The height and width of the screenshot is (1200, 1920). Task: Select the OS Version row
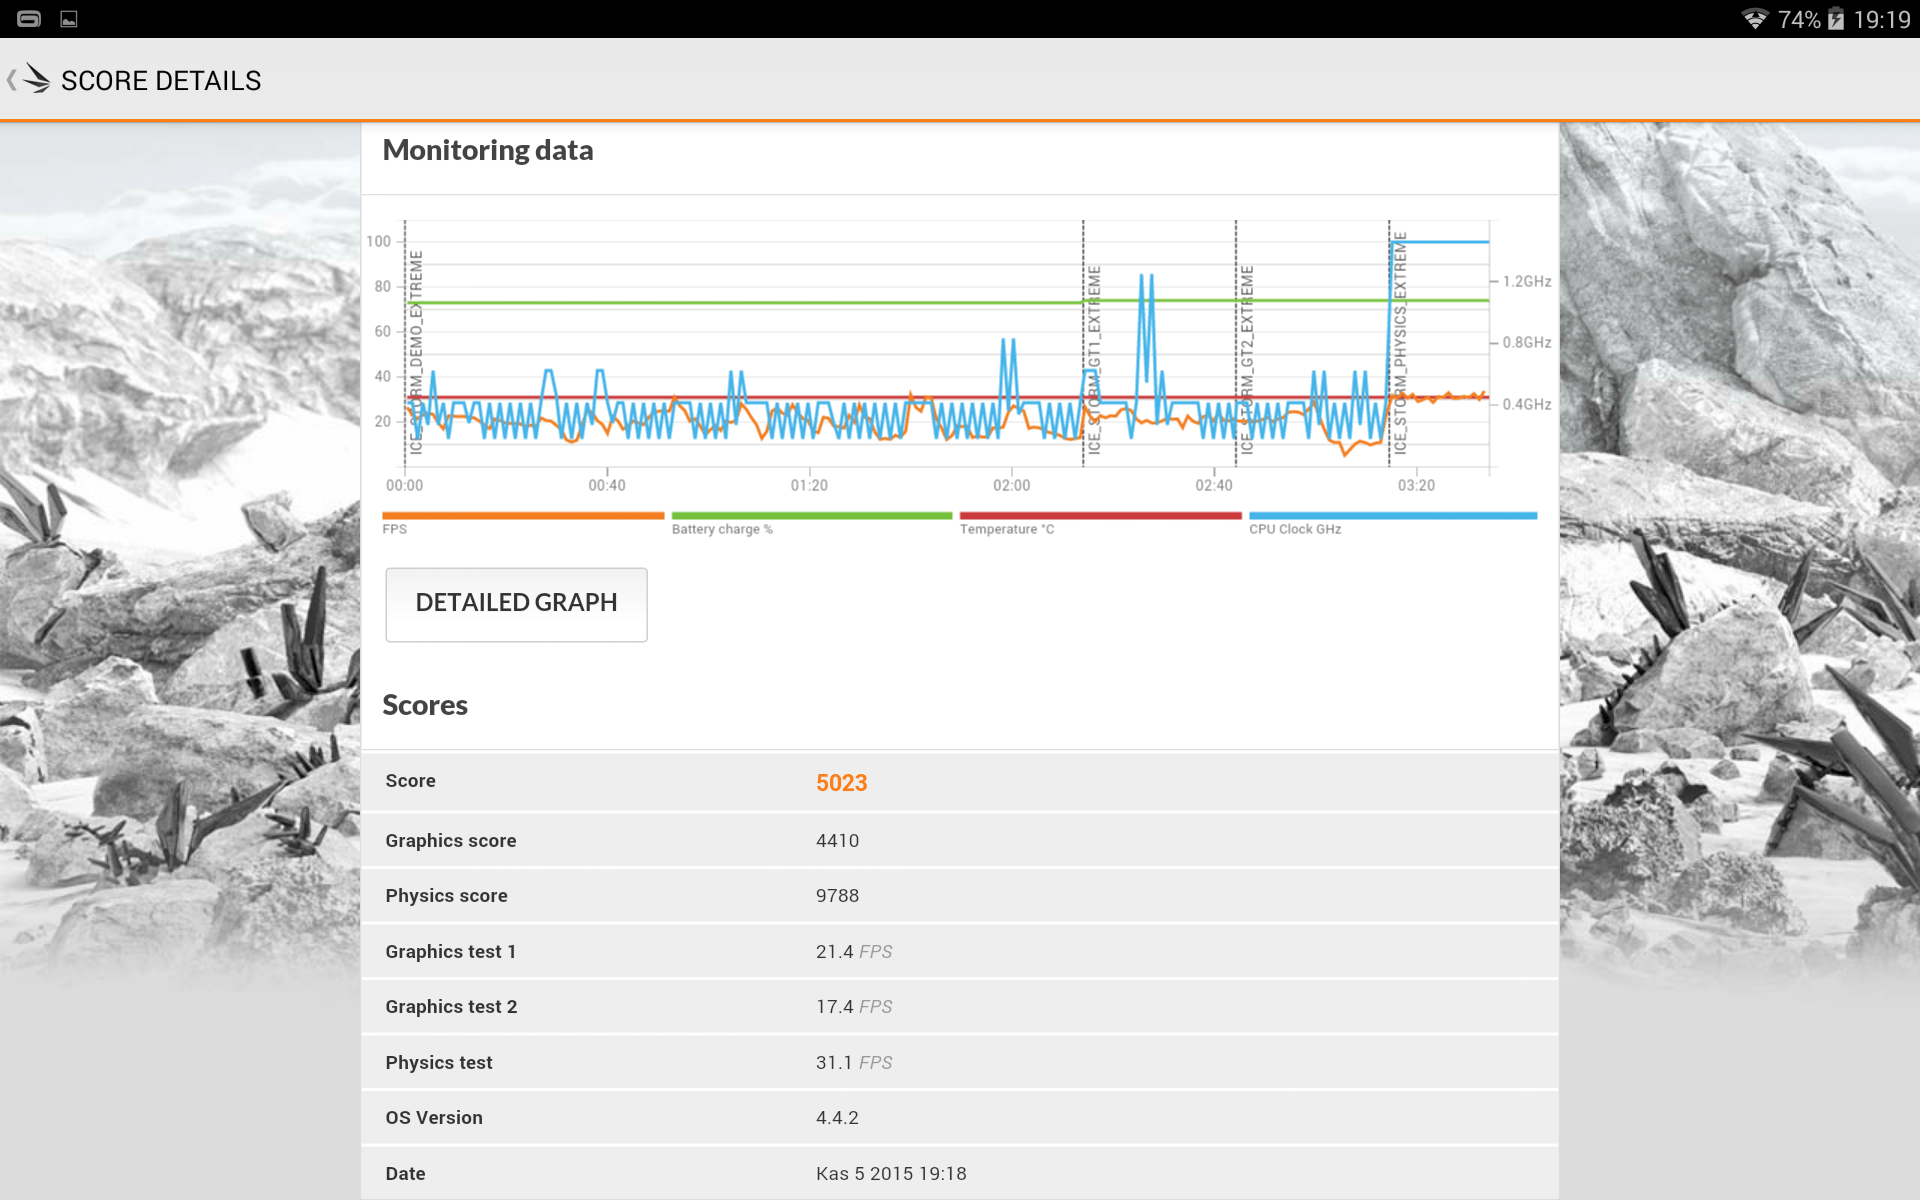click(x=958, y=1118)
